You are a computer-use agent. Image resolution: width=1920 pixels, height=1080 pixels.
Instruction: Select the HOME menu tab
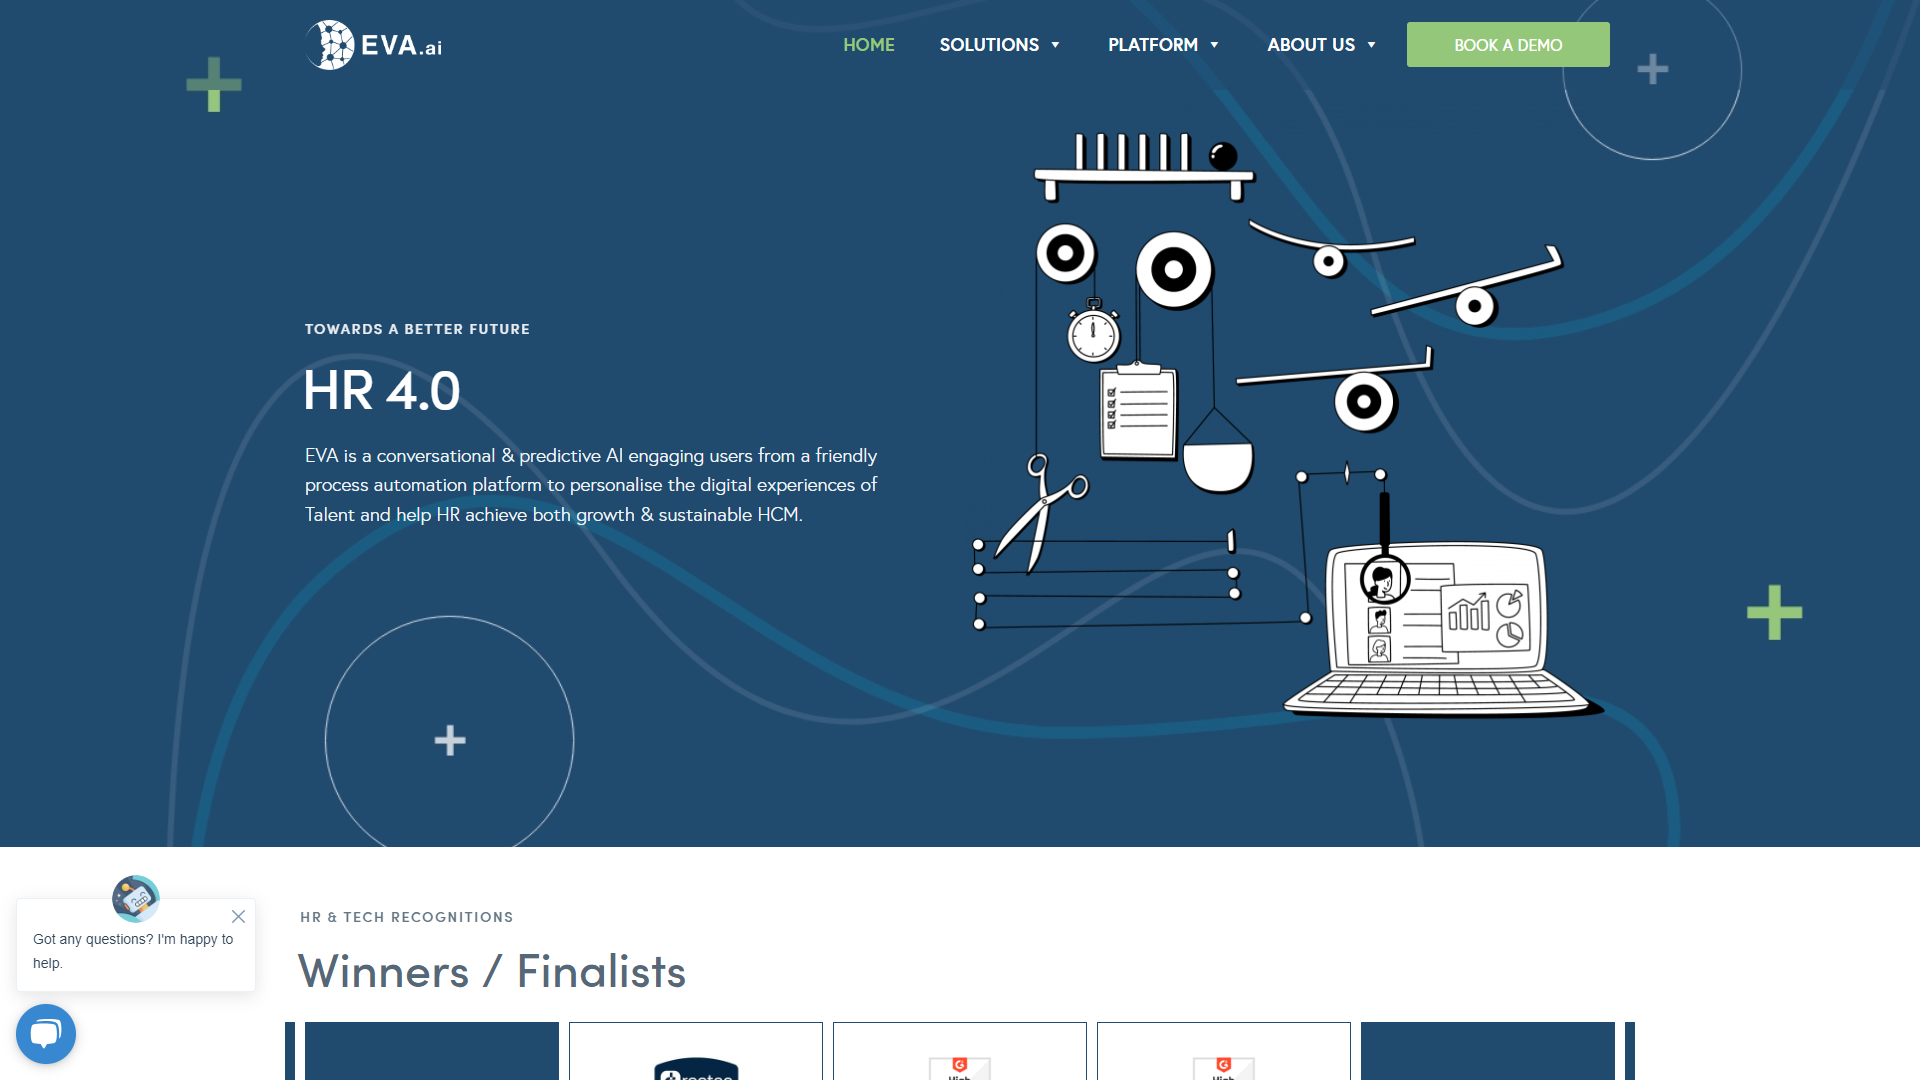click(869, 45)
